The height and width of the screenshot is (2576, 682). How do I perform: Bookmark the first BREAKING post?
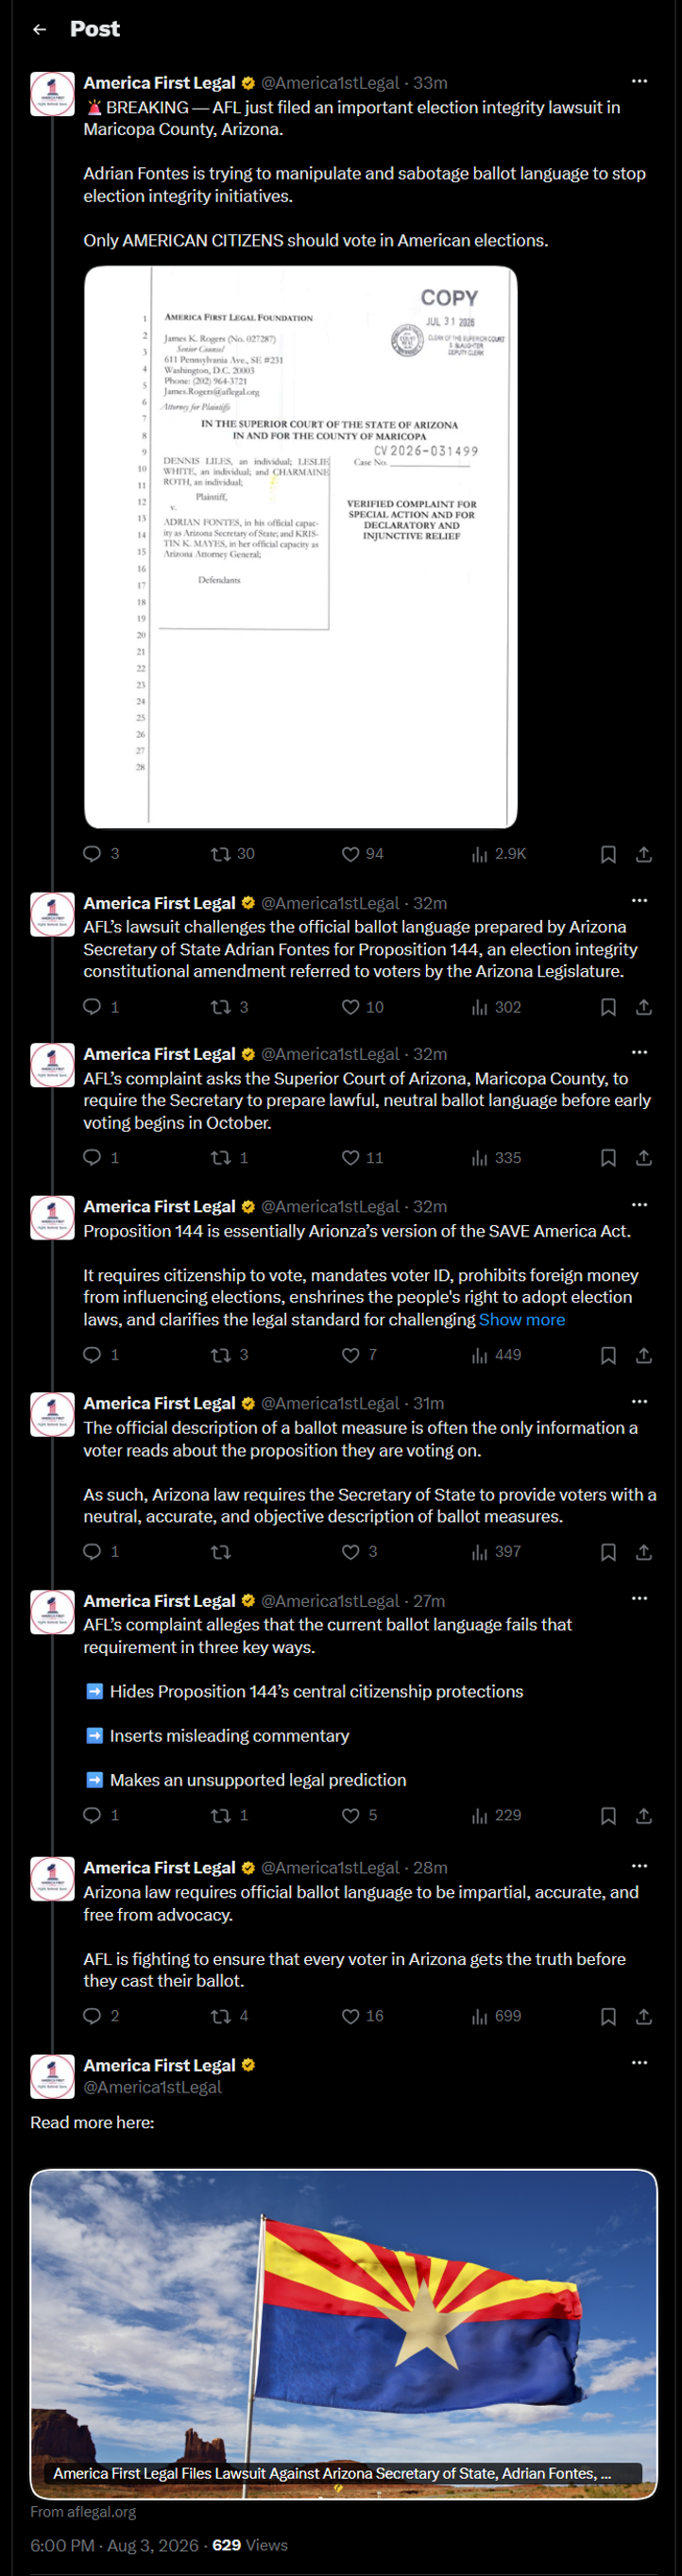point(608,854)
